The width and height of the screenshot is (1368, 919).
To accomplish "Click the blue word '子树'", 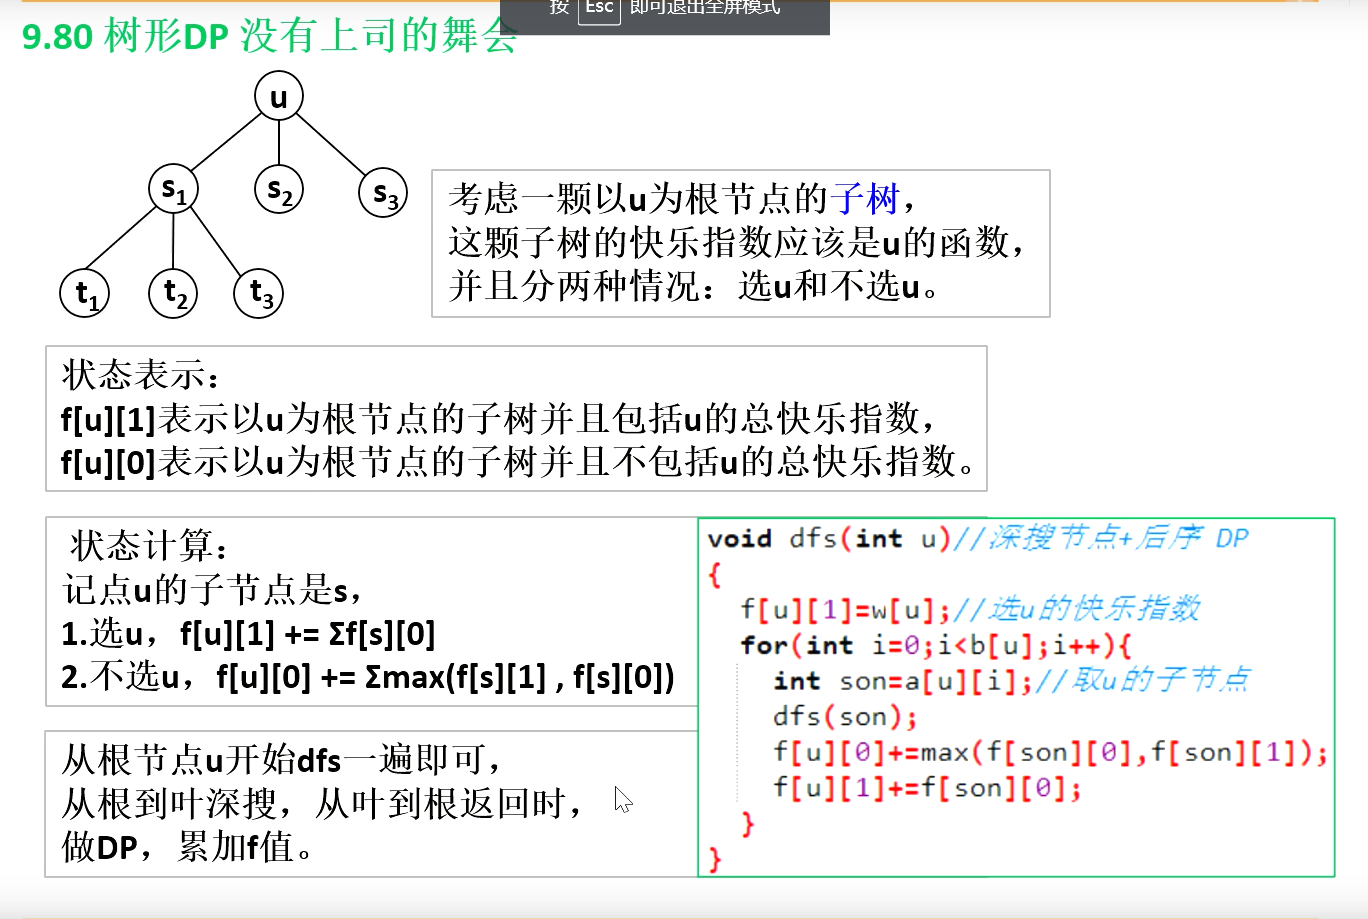I will (x=865, y=199).
